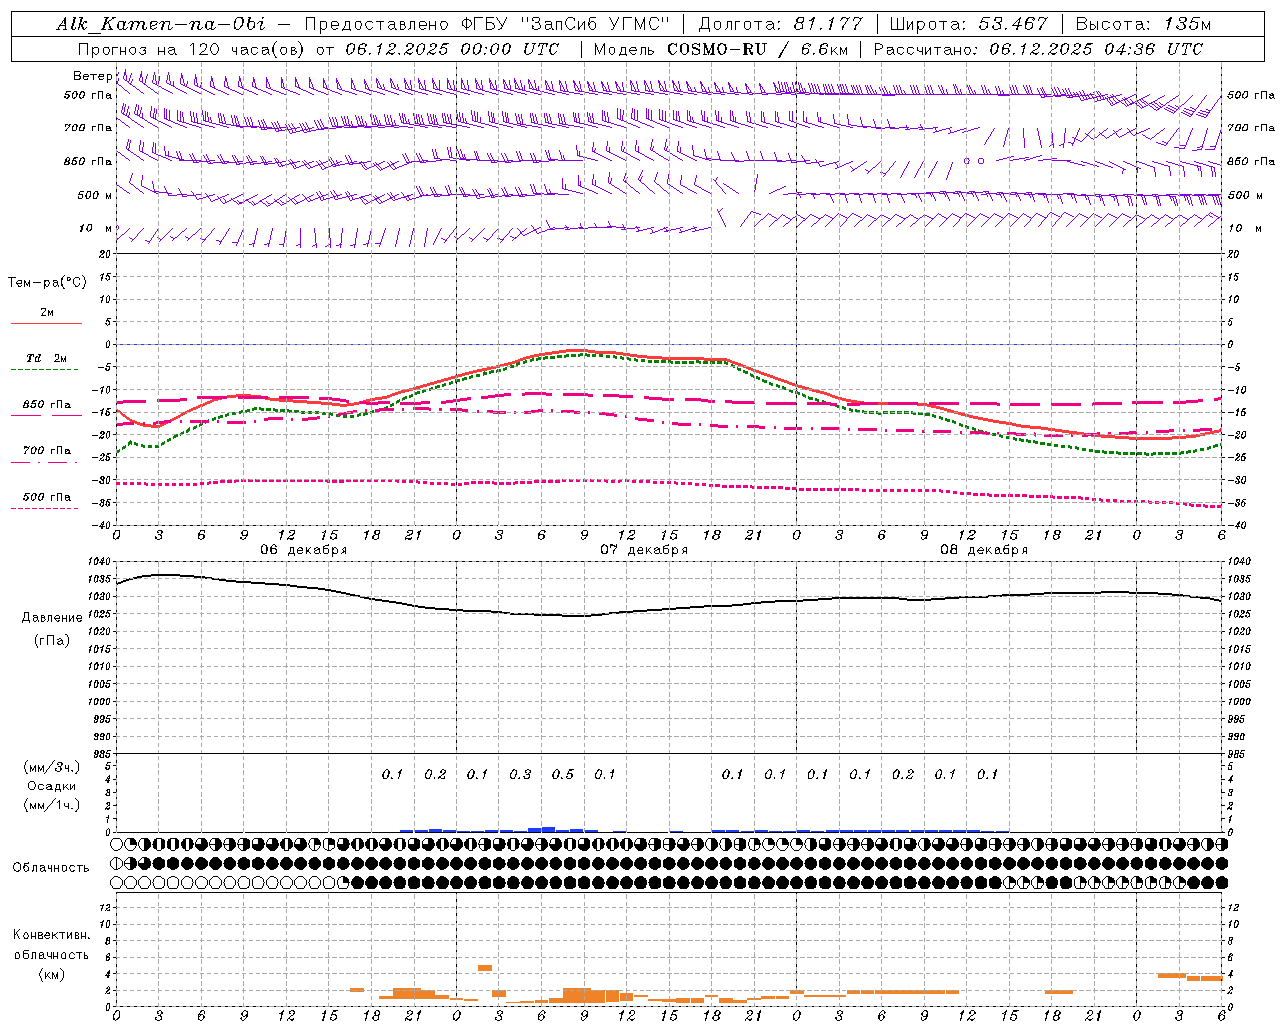The image size is (1280, 1024).
Task: Click the '08 декабря' date label
Action: pyautogui.click(x=984, y=550)
